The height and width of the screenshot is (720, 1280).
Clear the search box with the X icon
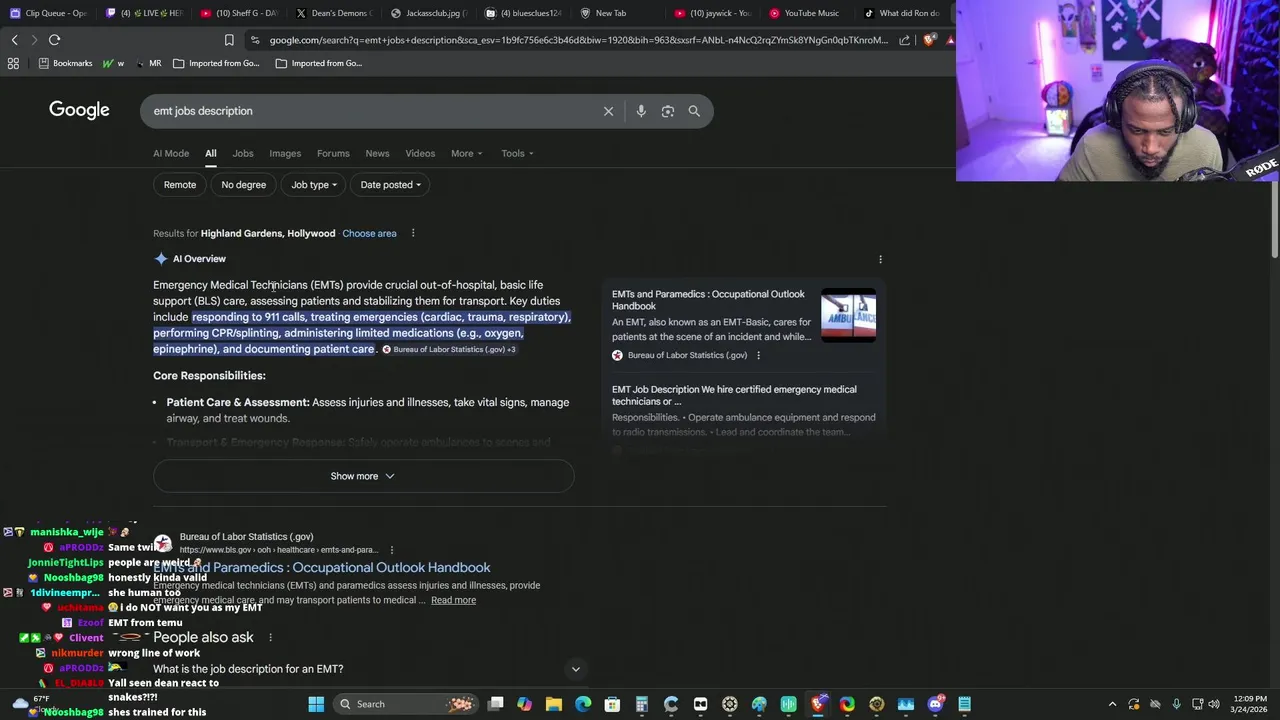[x=608, y=111]
